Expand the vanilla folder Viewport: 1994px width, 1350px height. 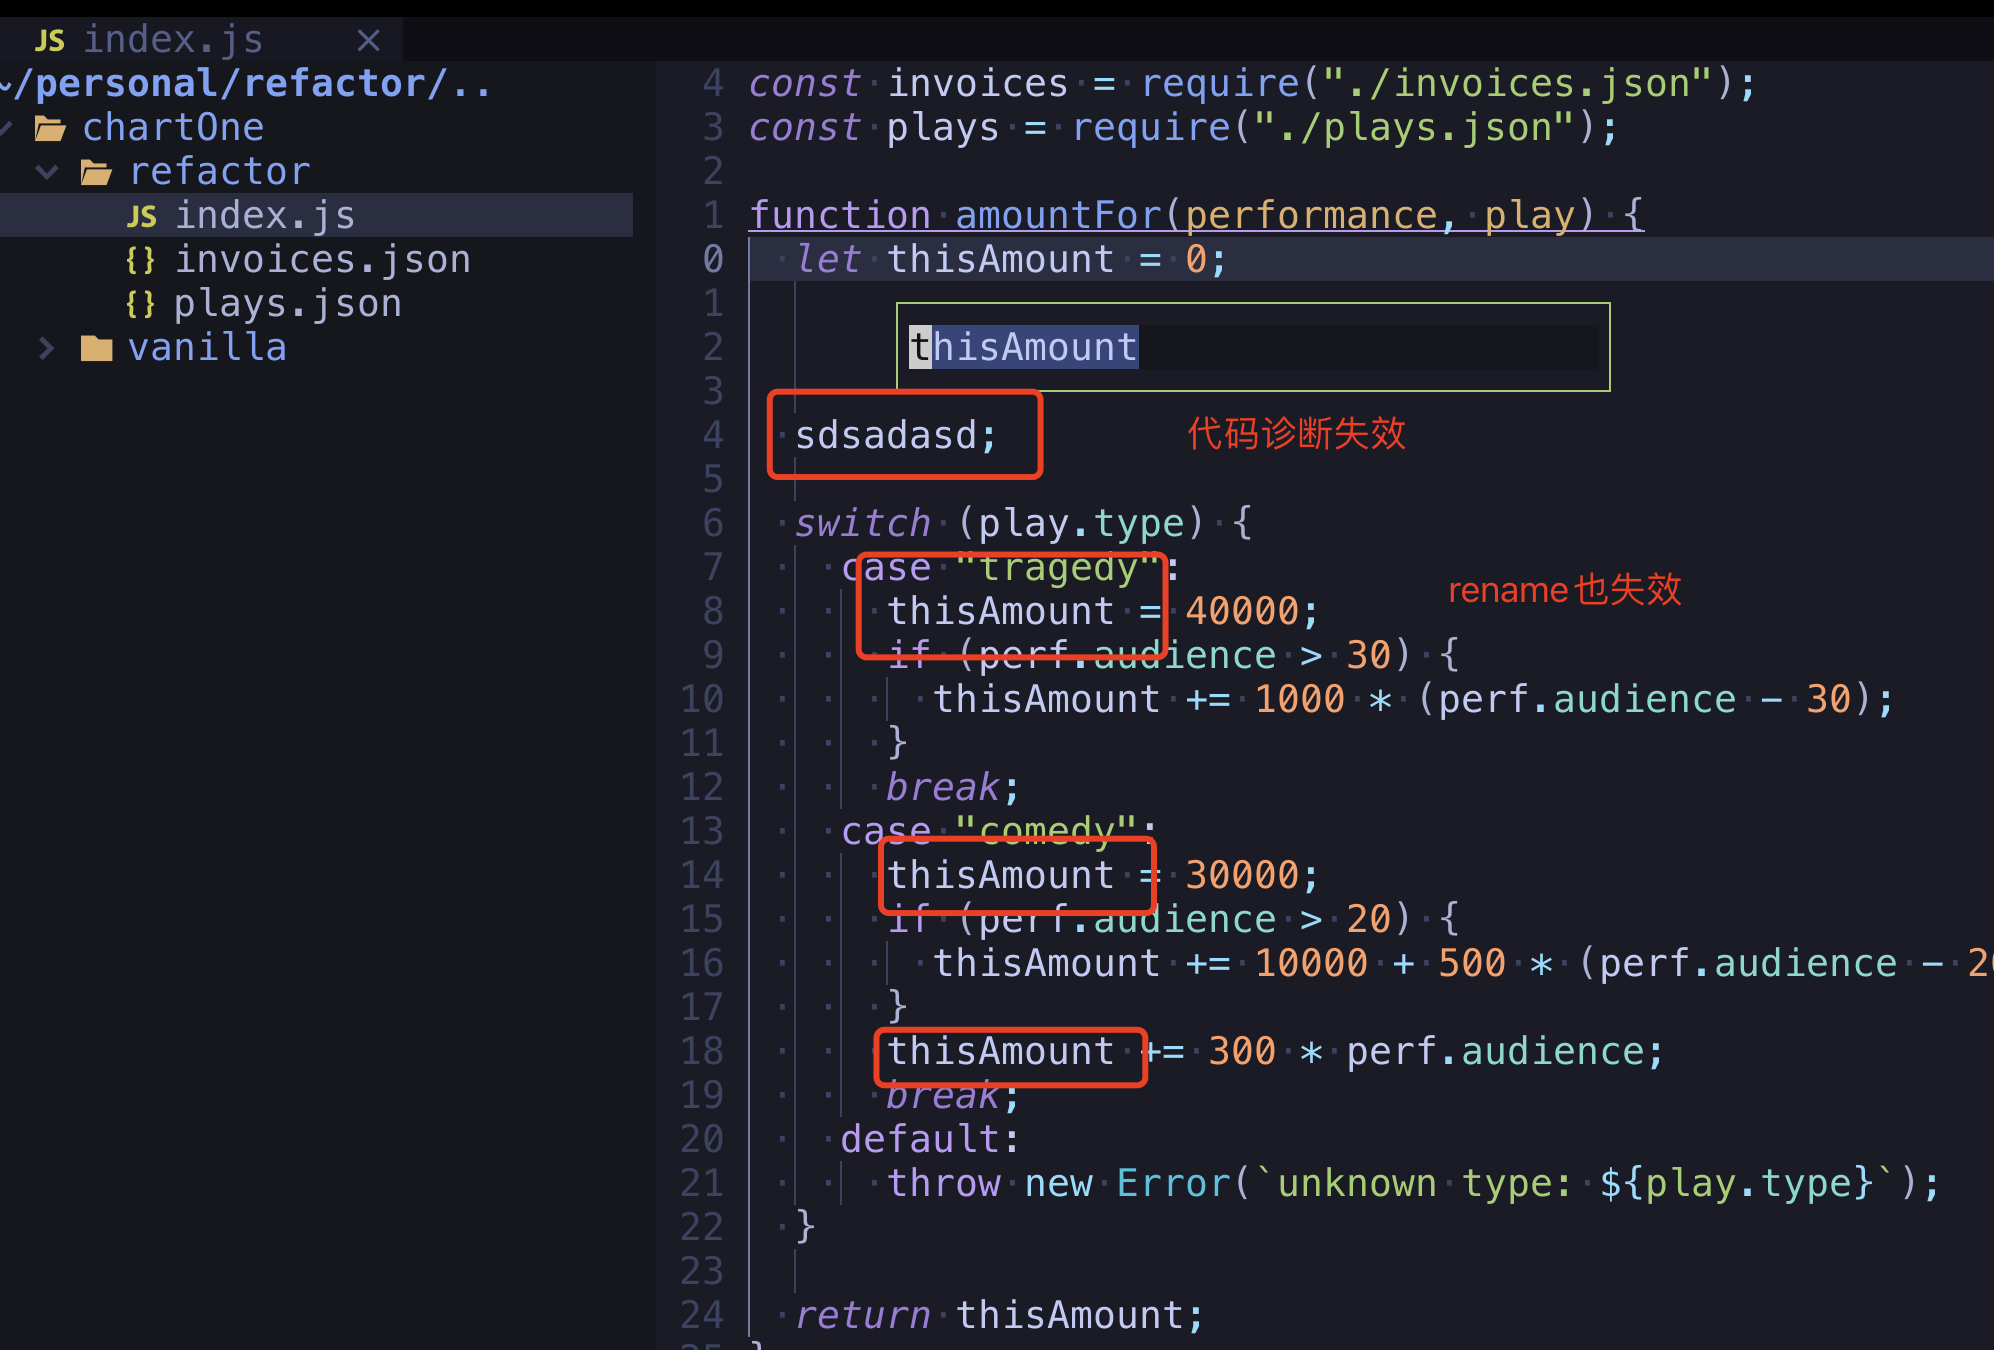tap(46, 347)
